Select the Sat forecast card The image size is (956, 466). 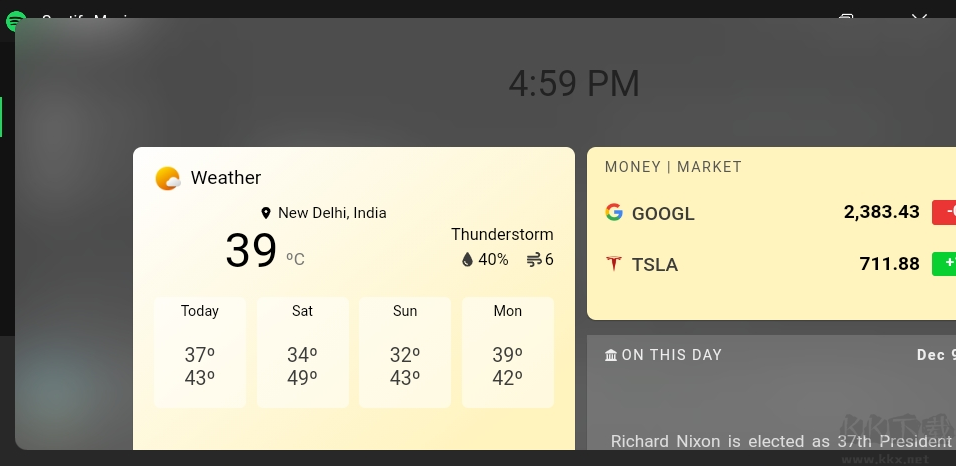click(303, 352)
